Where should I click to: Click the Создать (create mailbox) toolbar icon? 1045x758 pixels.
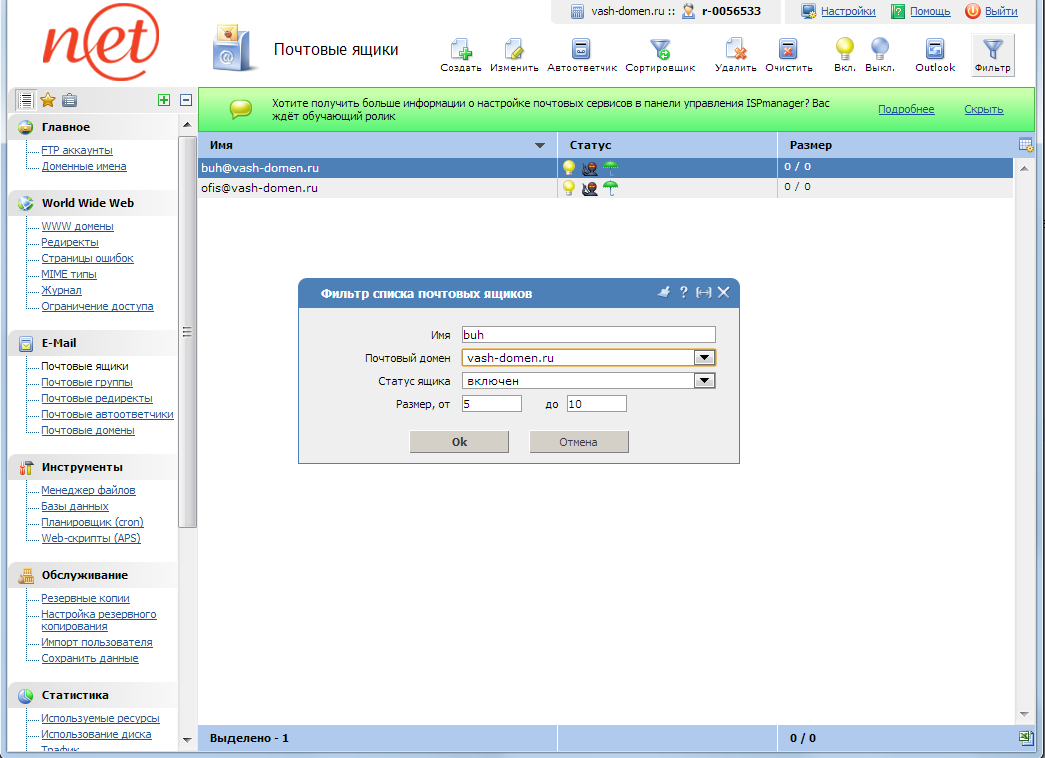tap(461, 51)
